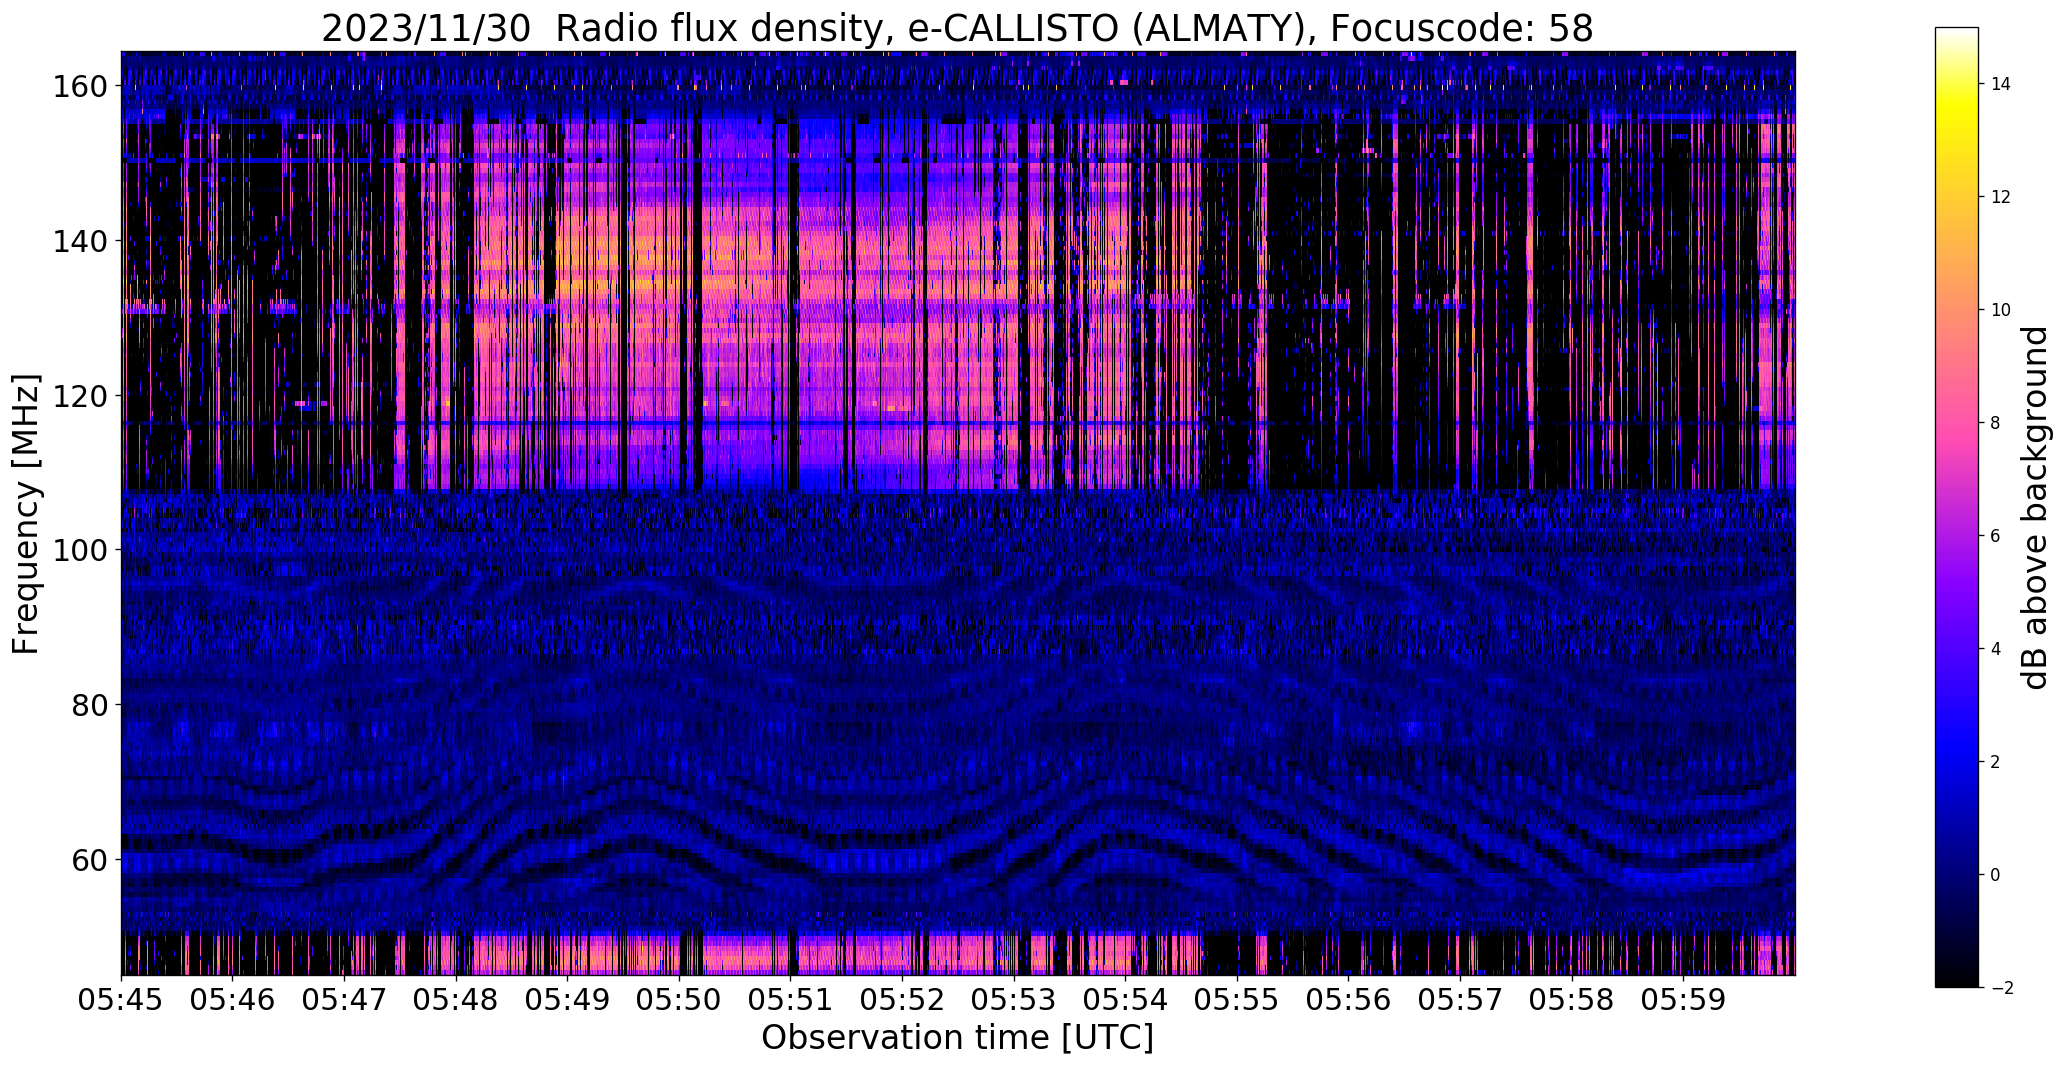Select the 05:58 time tick label
Viewport: 2066px width, 1067px height.
1573,1000
